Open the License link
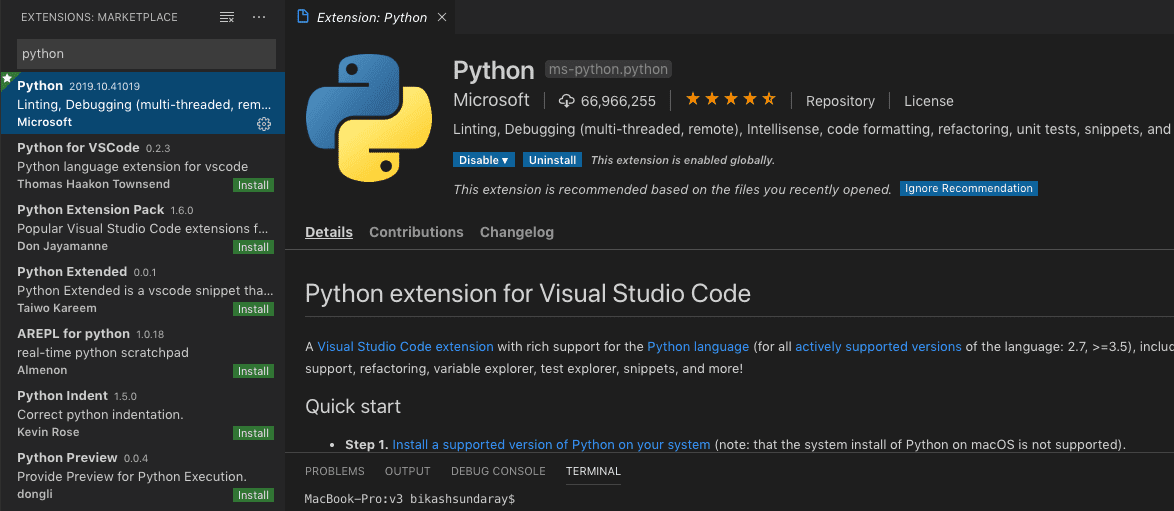The image size is (1174, 511). pos(928,101)
